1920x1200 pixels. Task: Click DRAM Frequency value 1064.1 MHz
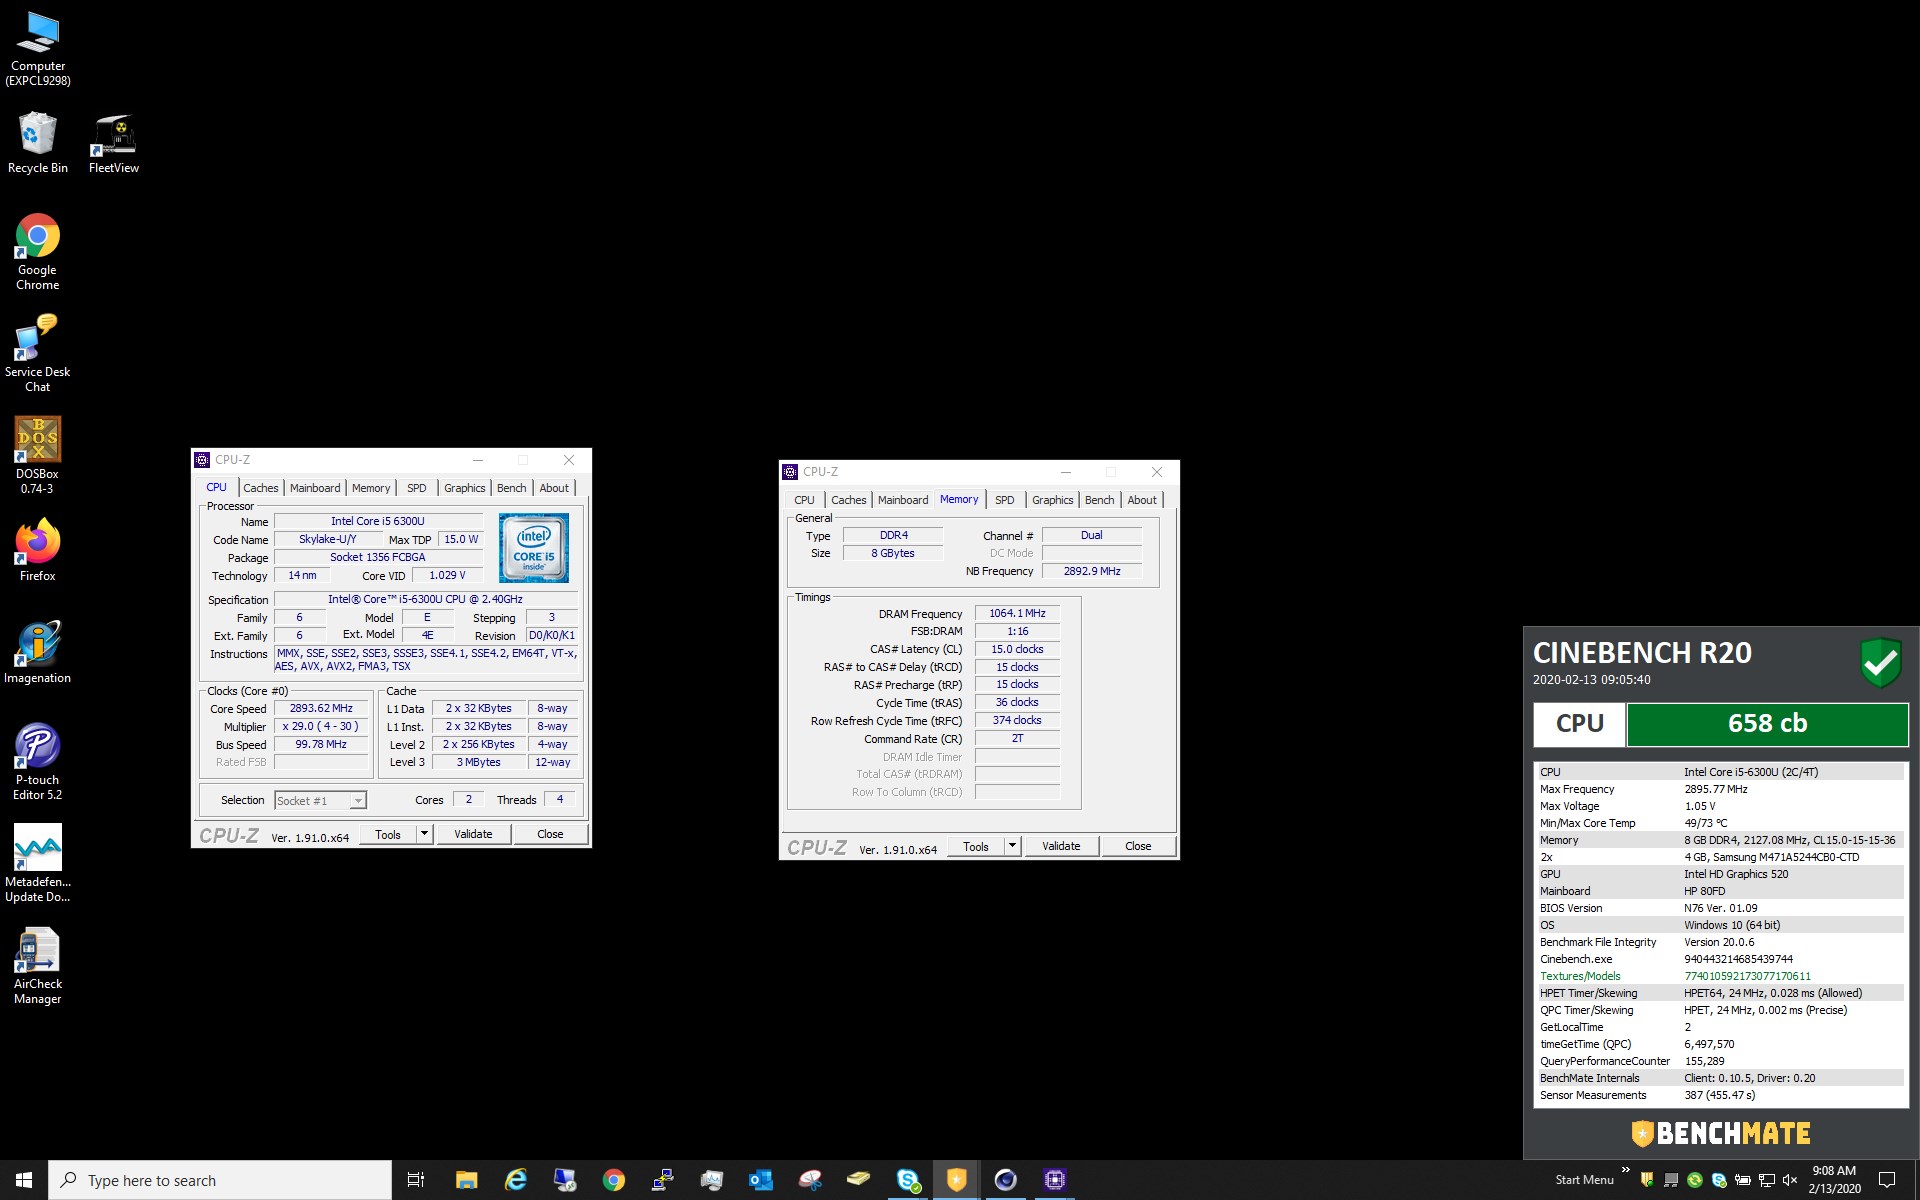point(1017,613)
